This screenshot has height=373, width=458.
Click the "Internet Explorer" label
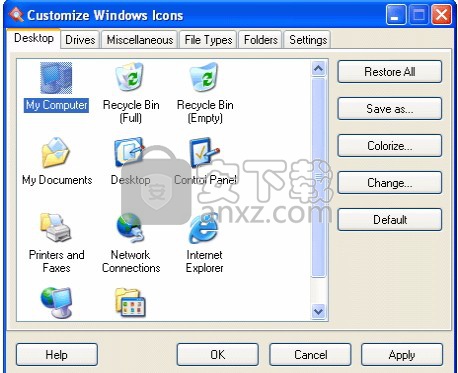pyautogui.click(x=204, y=261)
